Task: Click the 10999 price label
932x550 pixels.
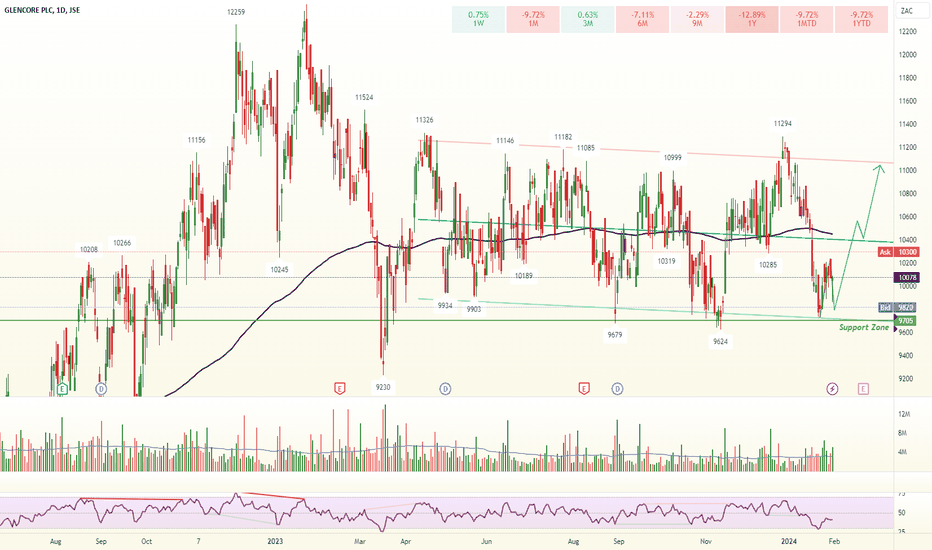Action: (x=673, y=158)
